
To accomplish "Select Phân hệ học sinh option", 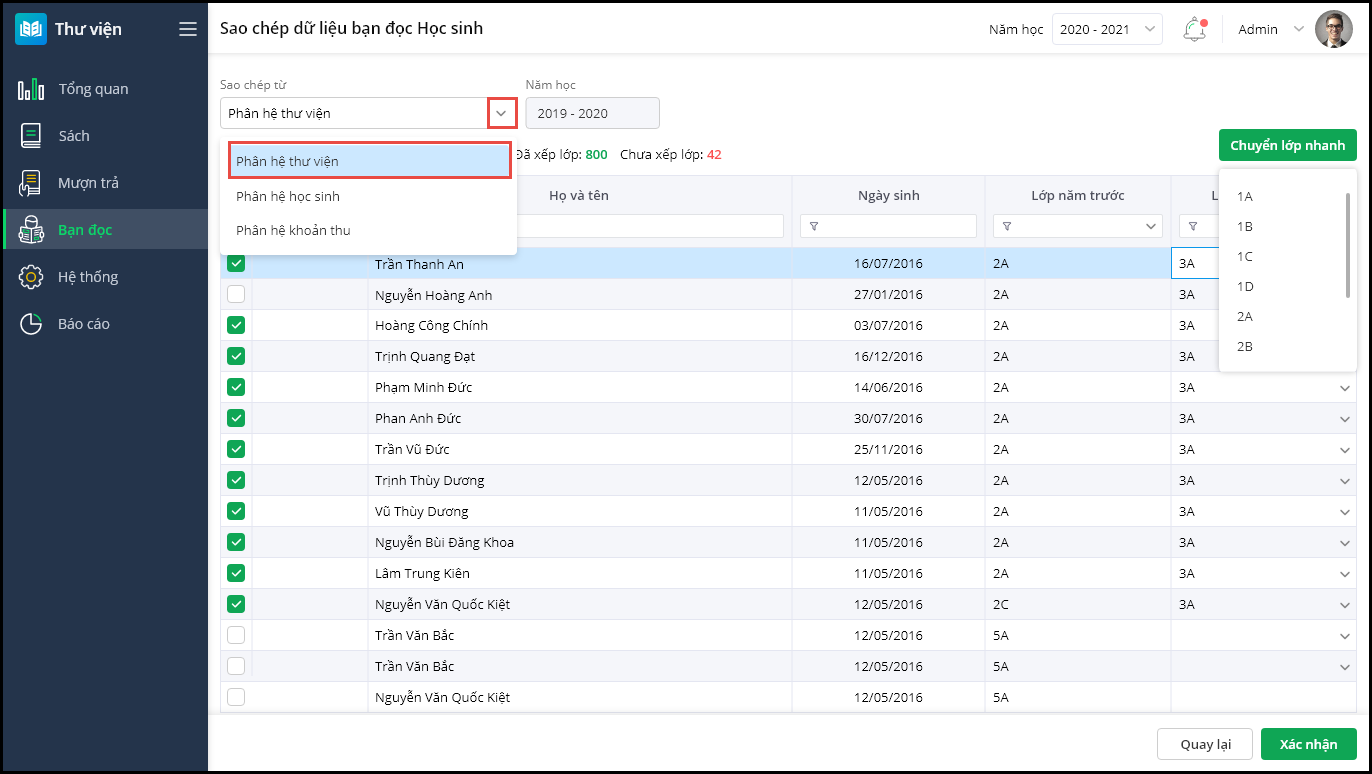I will tap(288, 196).
